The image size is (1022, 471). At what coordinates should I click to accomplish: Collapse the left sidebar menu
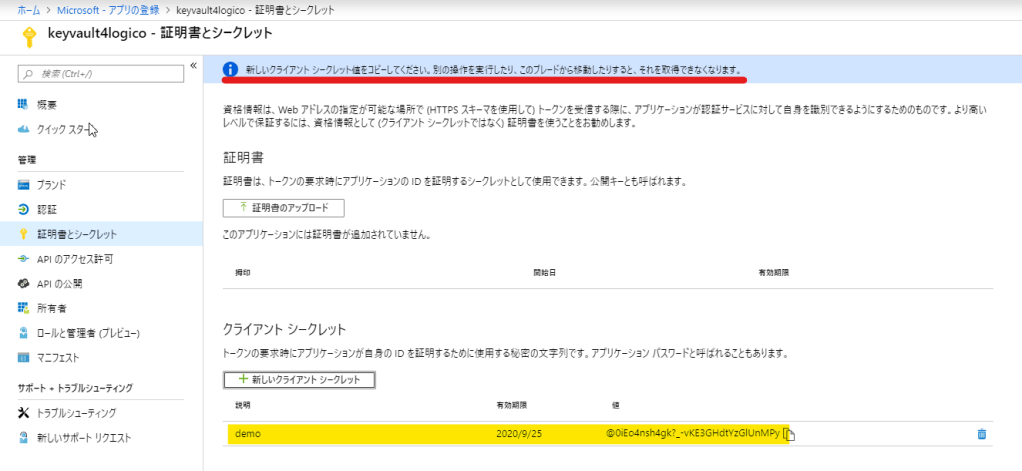pyautogui.click(x=193, y=66)
